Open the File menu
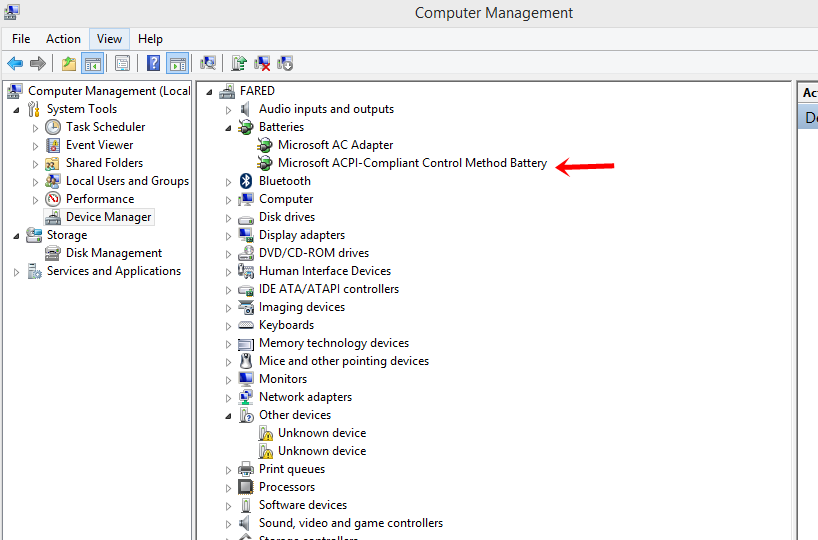The height and width of the screenshot is (540, 818). 21,39
